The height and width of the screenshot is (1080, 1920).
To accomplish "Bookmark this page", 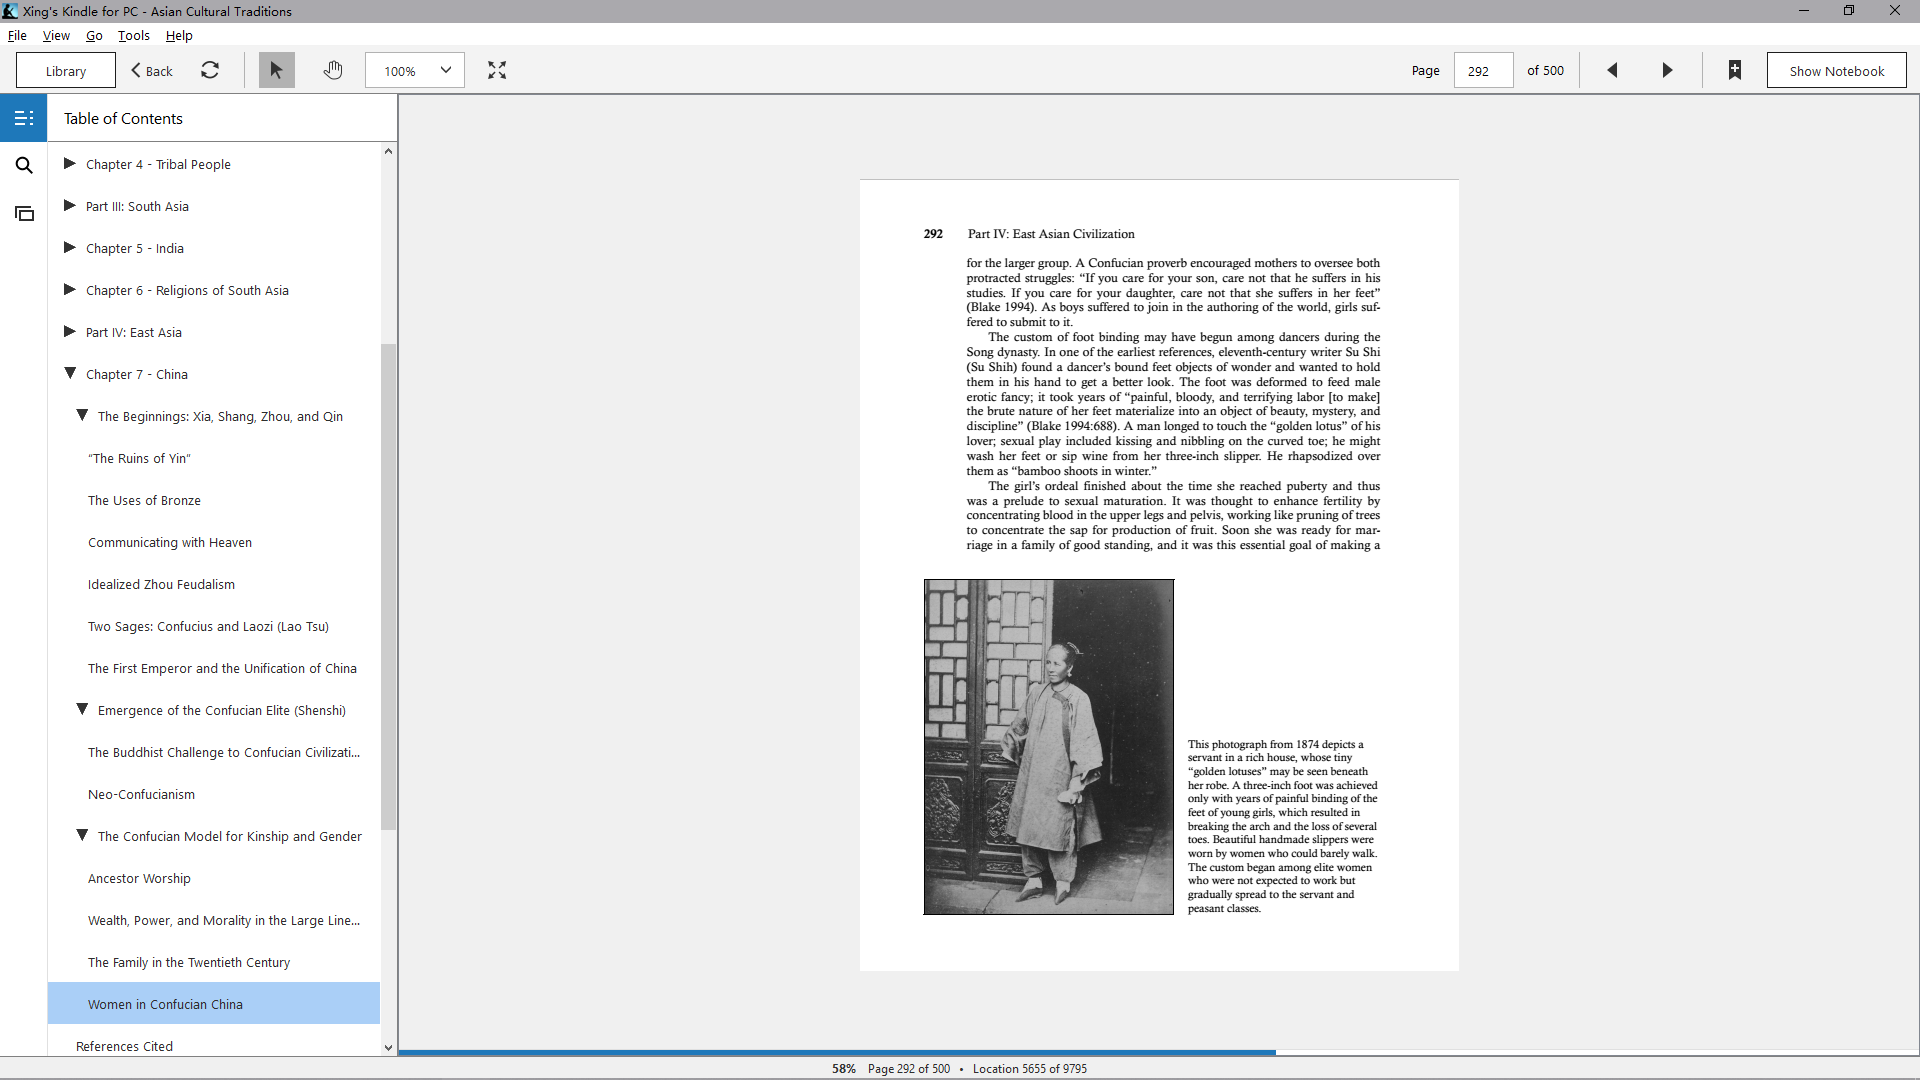I will click(1735, 70).
